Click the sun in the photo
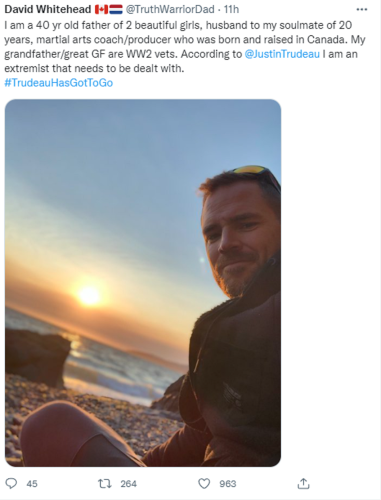The width and height of the screenshot is (381, 500). point(89,295)
